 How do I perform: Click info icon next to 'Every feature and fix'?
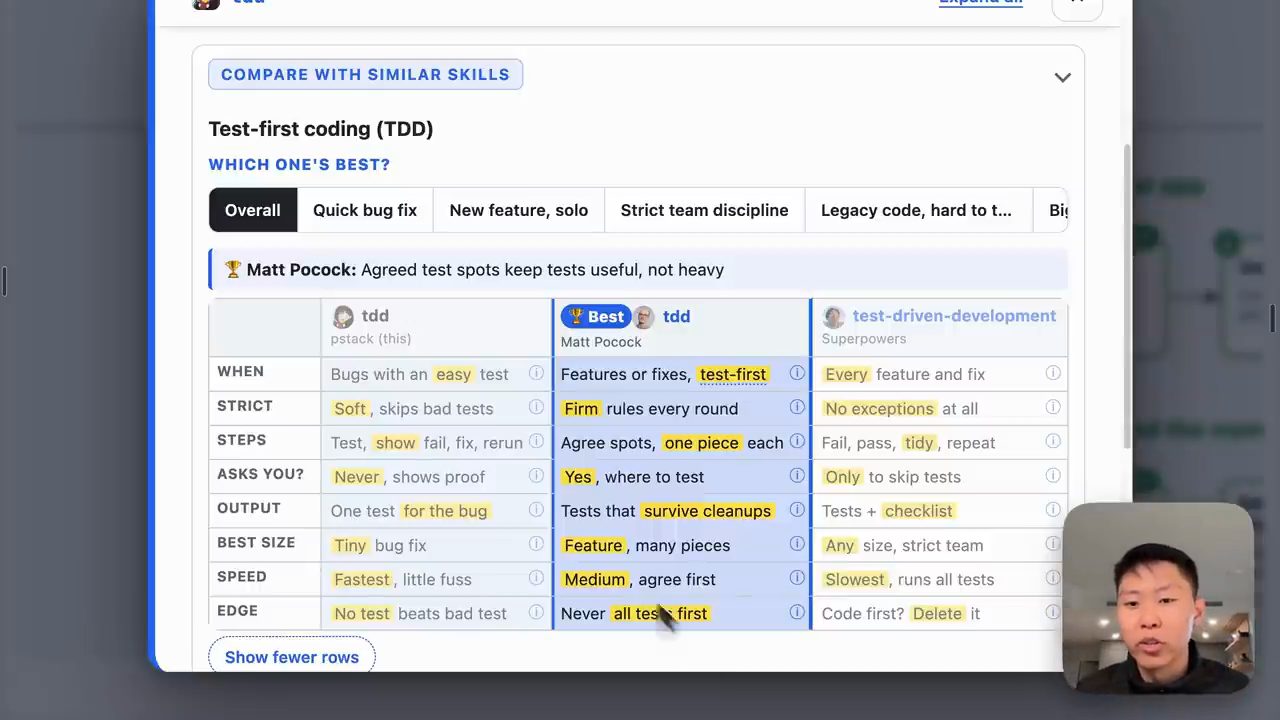tap(1053, 373)
